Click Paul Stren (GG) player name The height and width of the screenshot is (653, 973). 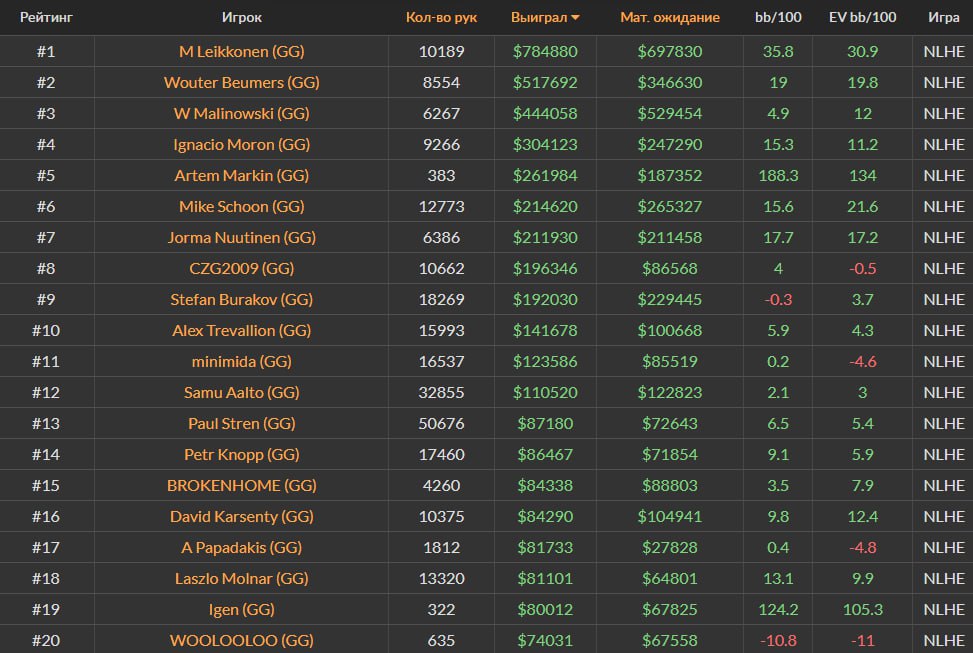click(240, 423)
